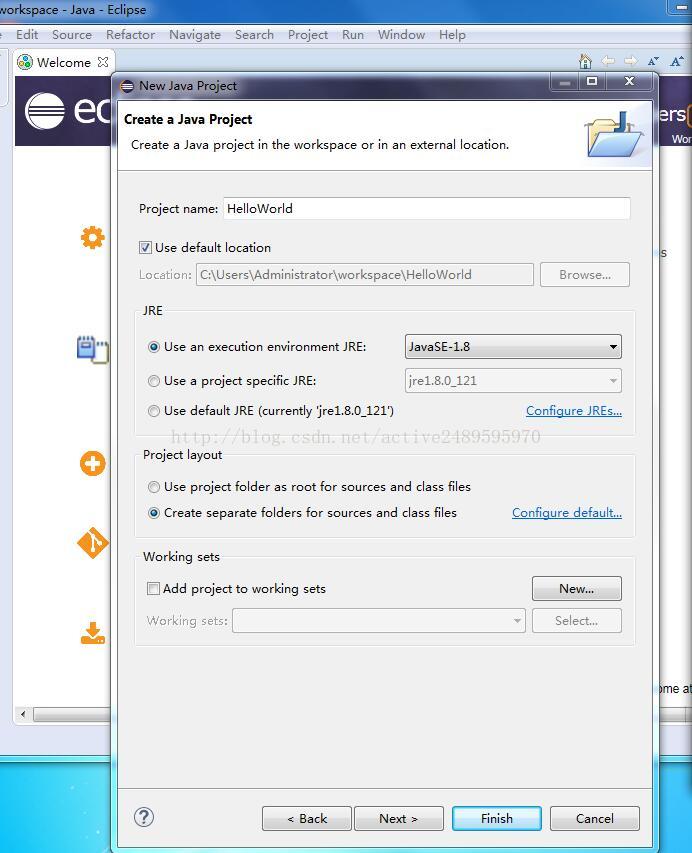
Task: Enable Add project to working sets
Action: (x=153, y=589)
